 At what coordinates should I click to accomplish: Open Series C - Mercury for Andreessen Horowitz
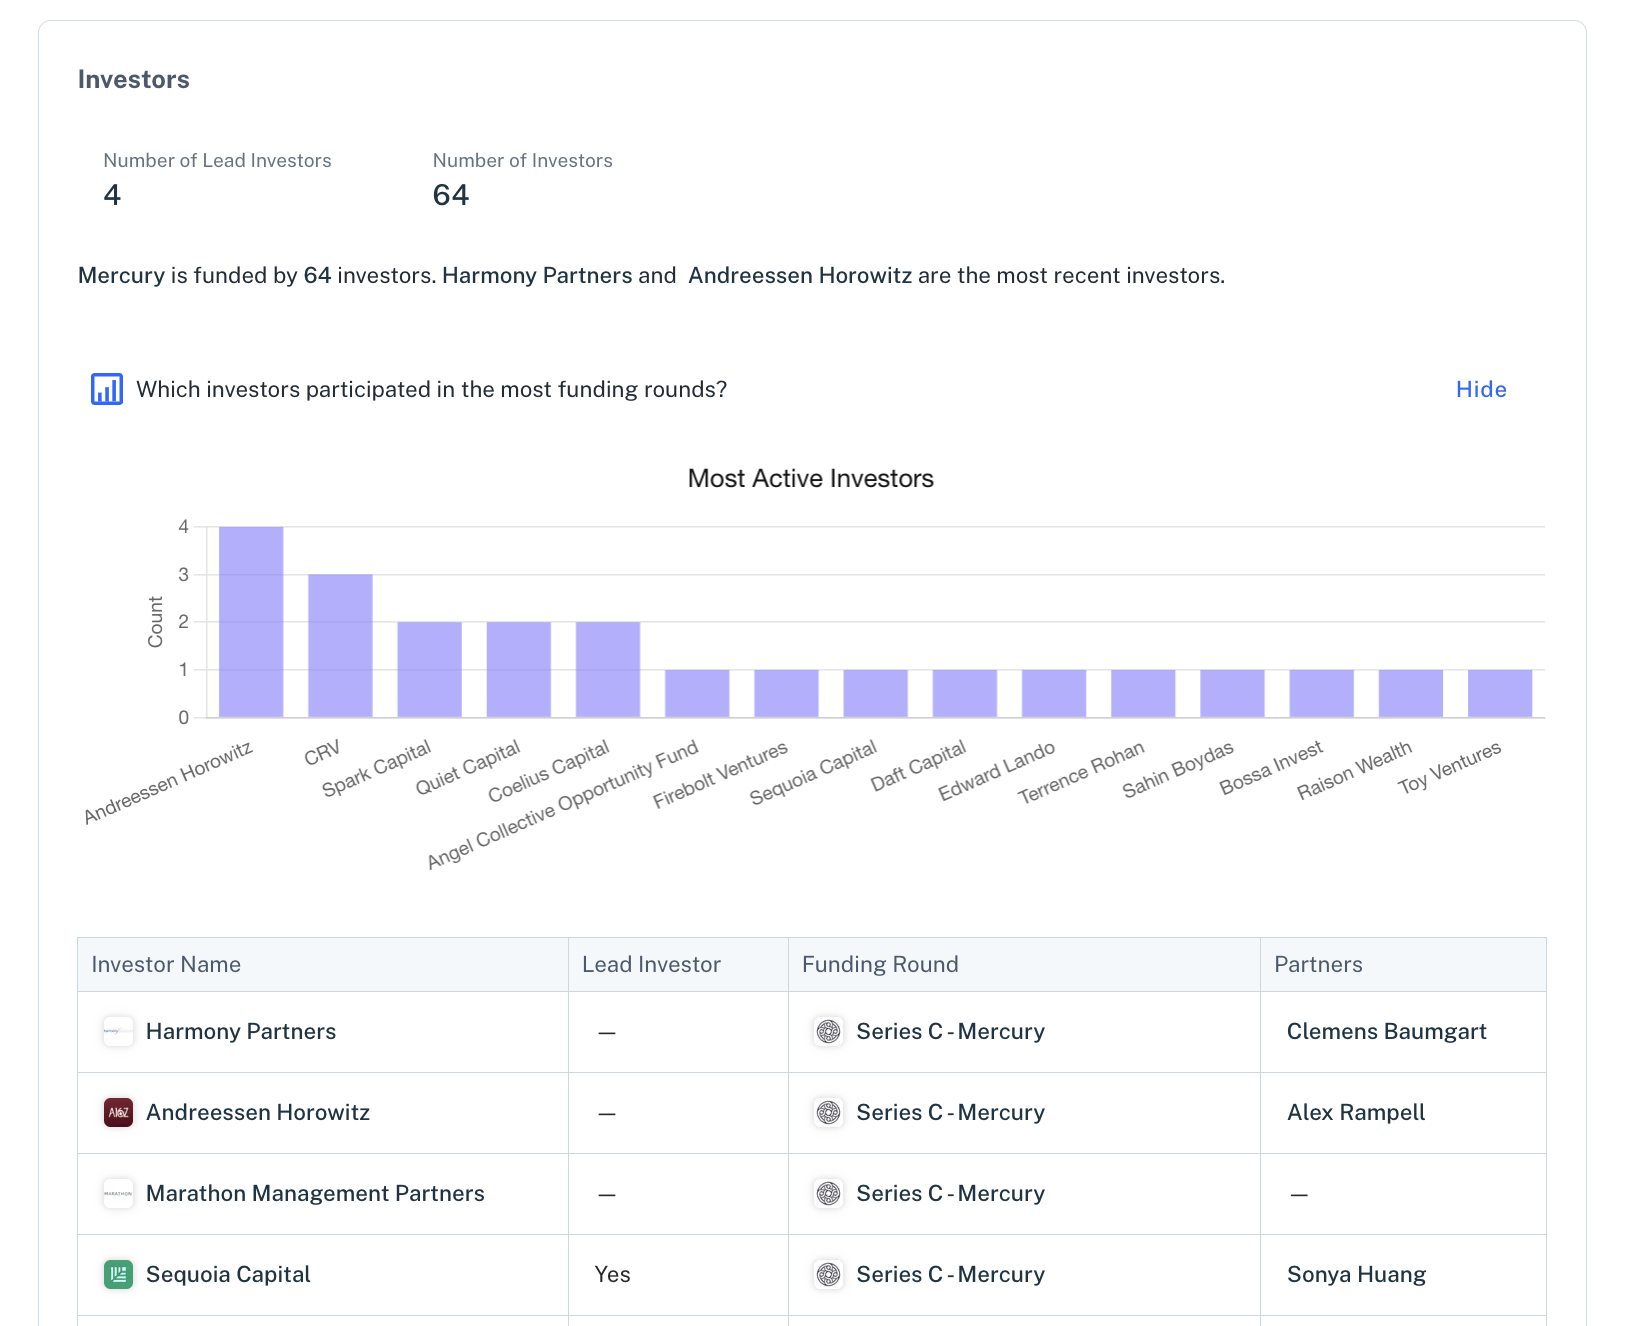pyautogui.click(x=950, y=1112)
